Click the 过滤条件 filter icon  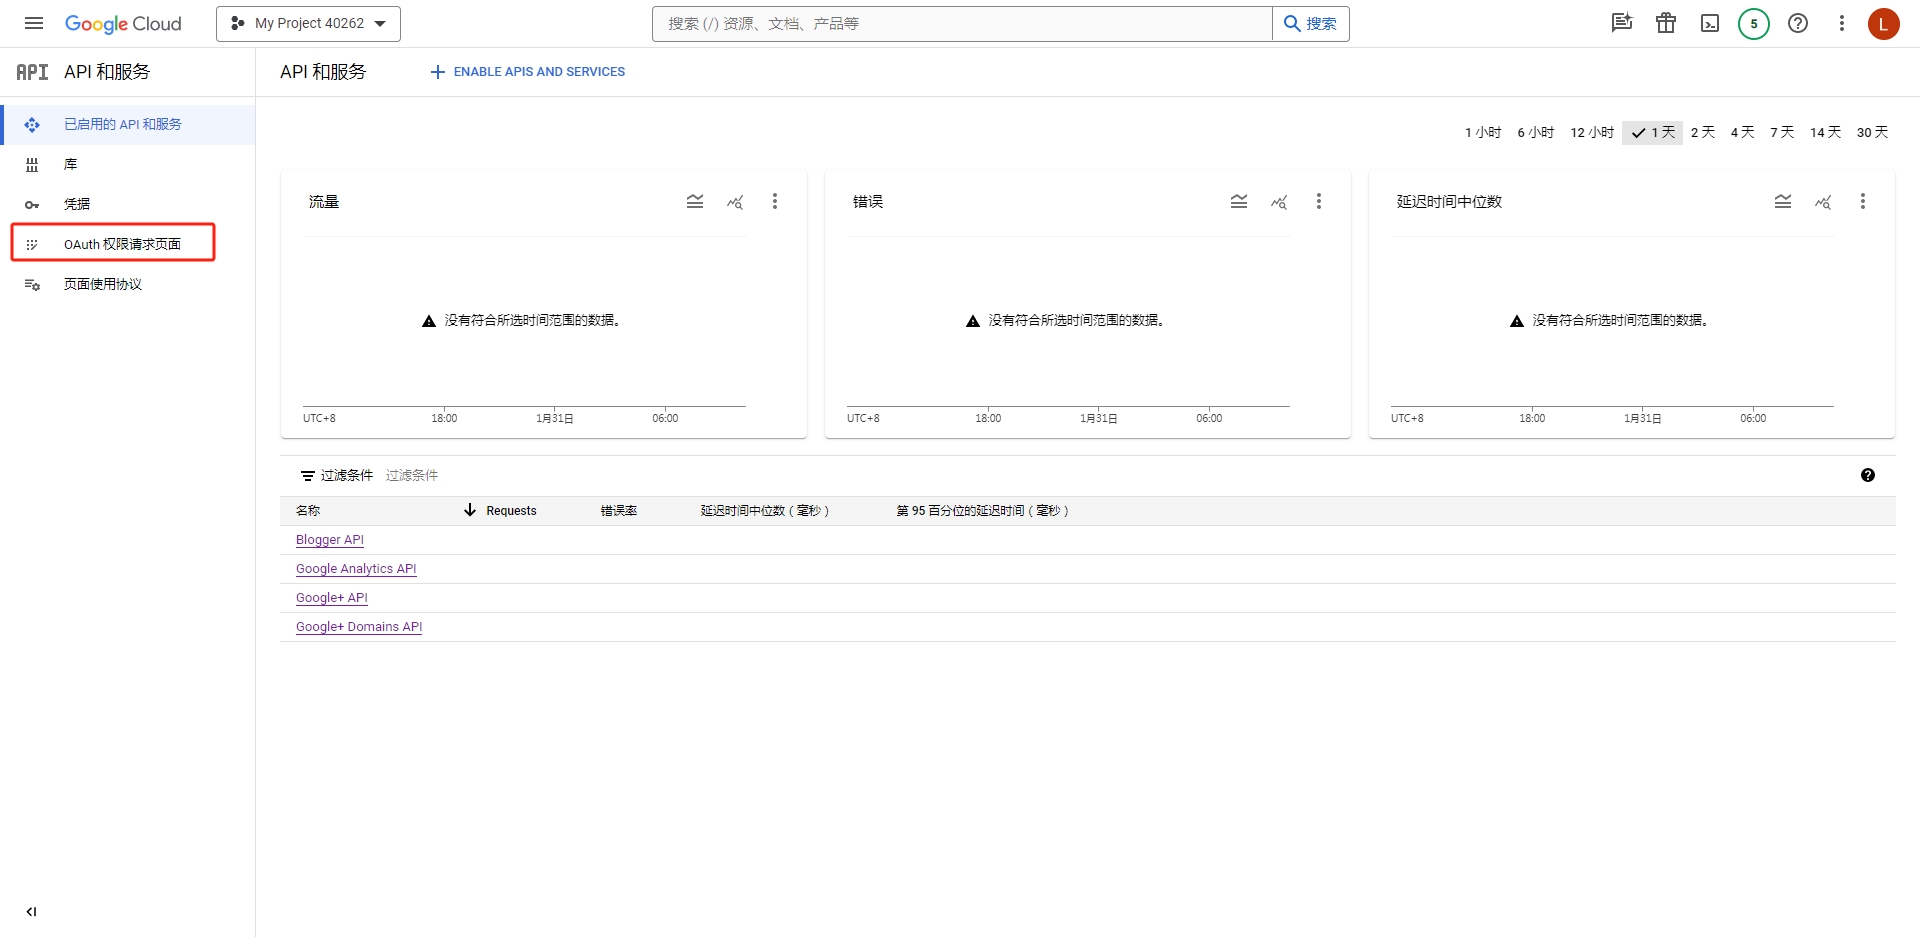(308, 476)
